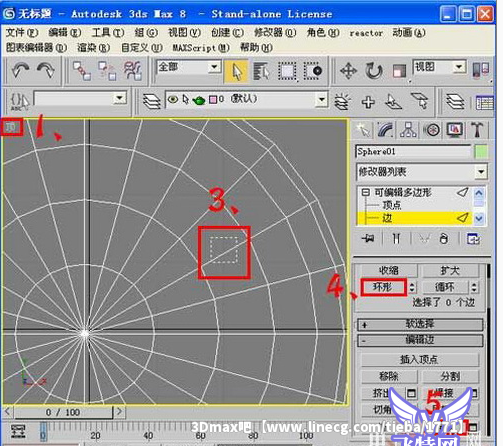Adjust the 环形 ring spinner arrows
The height and width of the screenshot is (446, 503).
pyautogui.click(x=413, y=287)
